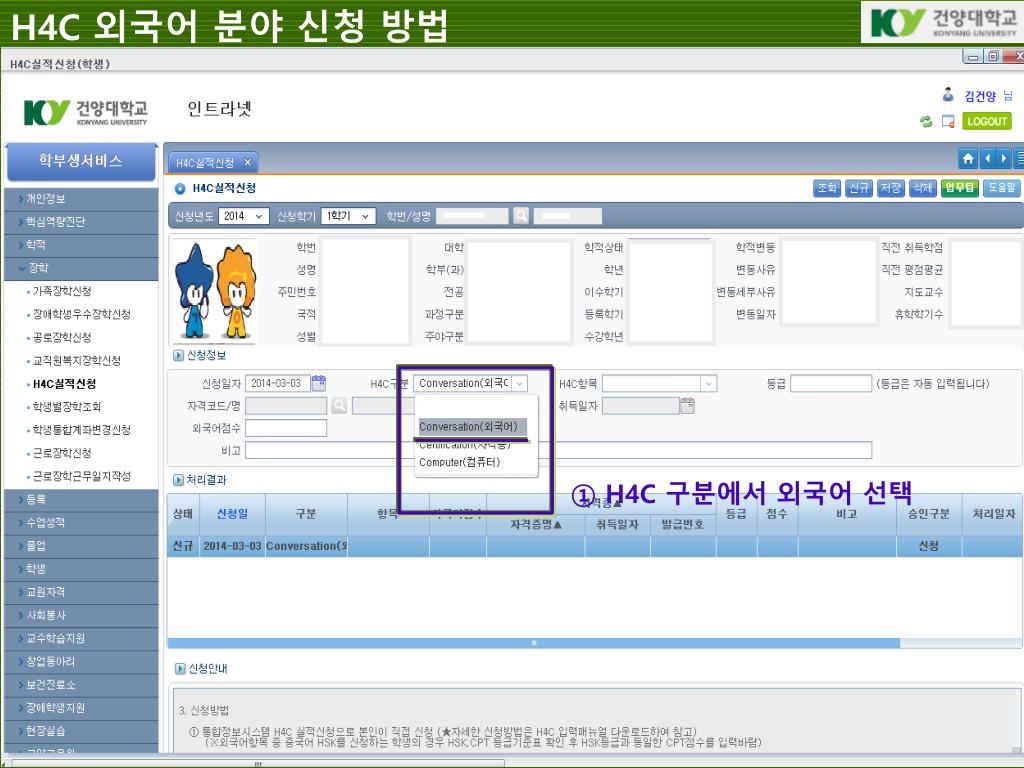The image size is (1024, 768).
Task: Click the left arrow tab navigation icon
Action: tap(987, 159)
